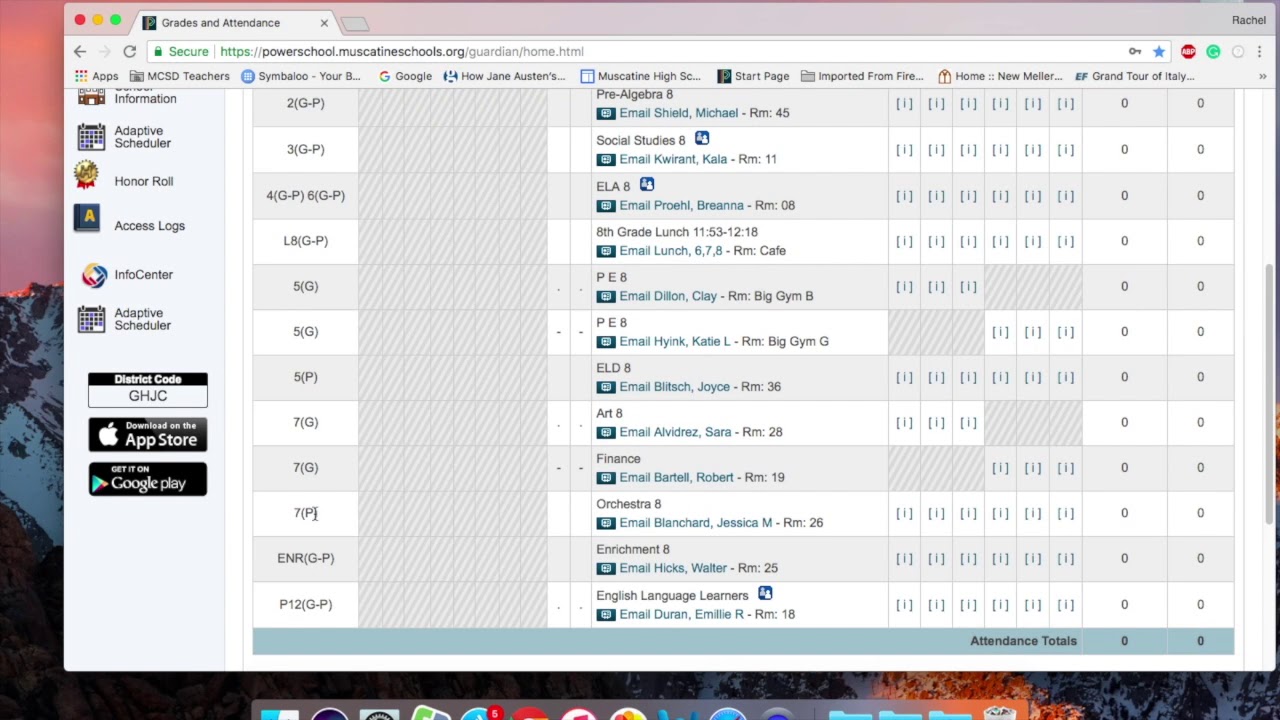Image resolution: width=1280 pixels, height=720 pixels.
Task: Click the saved password key icon
Action: coord(1135,51)
